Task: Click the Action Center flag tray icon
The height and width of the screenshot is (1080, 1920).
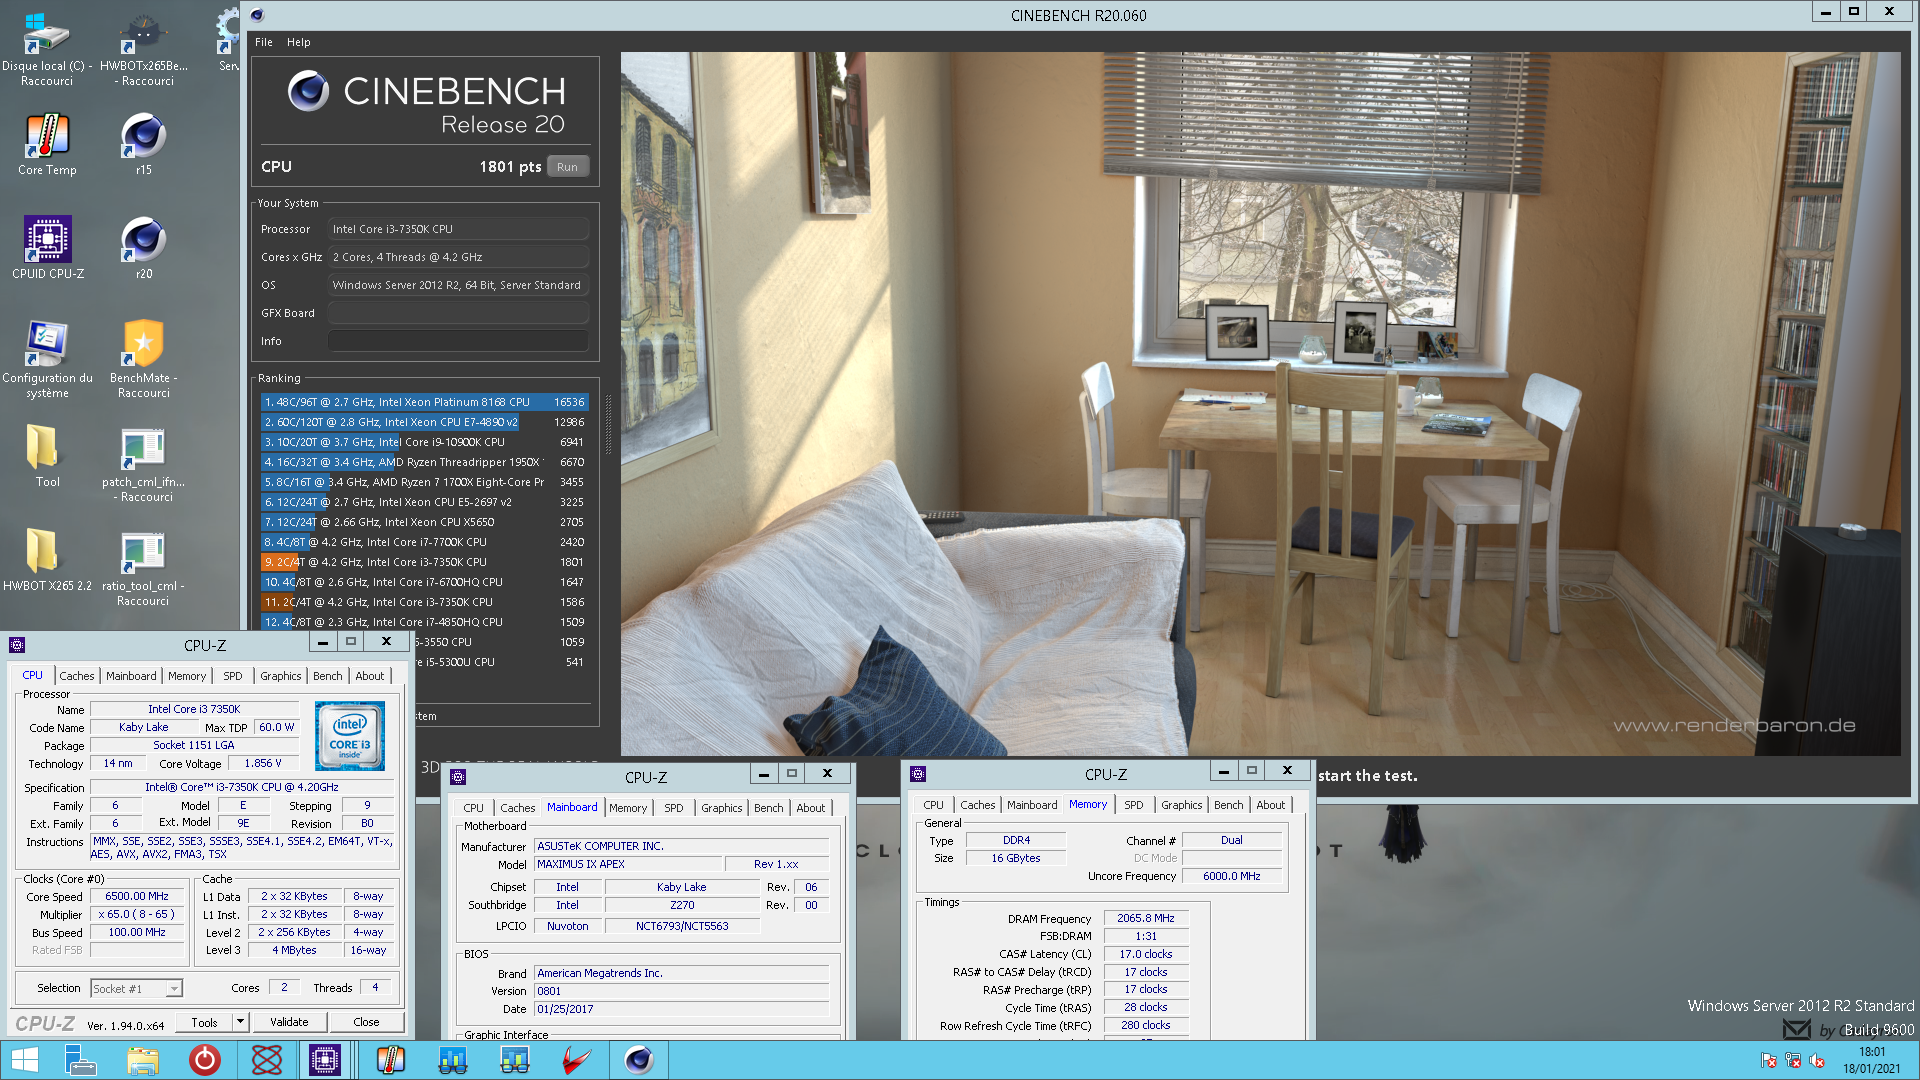Action: (x=1769, y=1060)
